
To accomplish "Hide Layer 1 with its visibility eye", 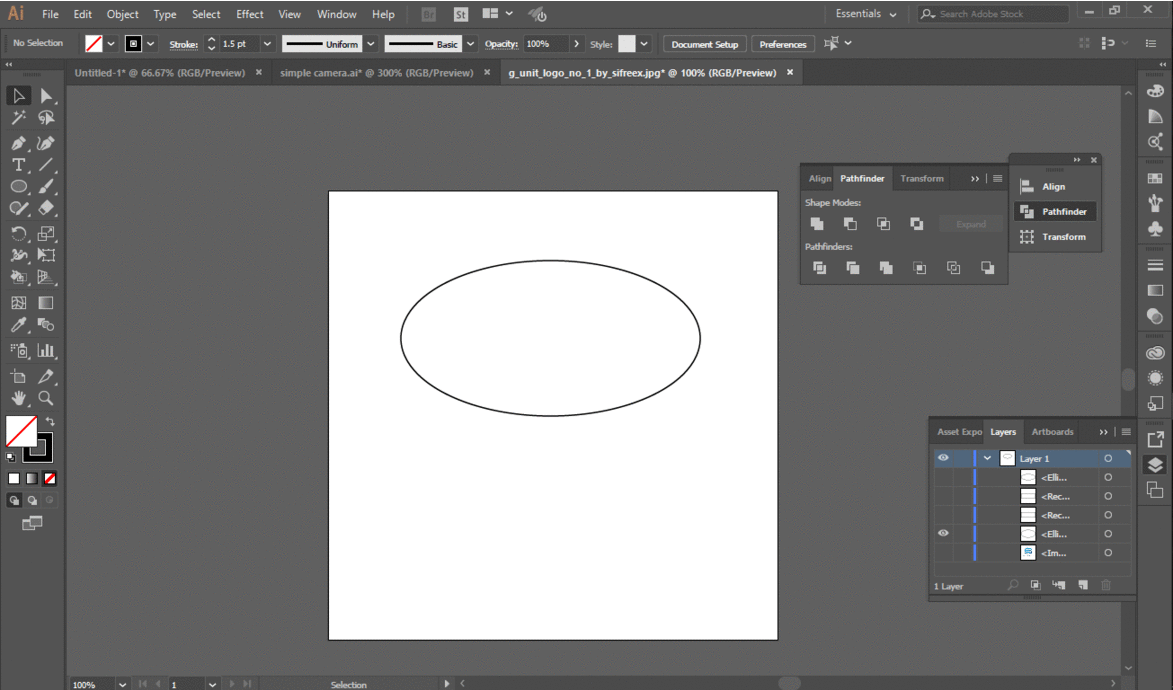I will point(942,457).
